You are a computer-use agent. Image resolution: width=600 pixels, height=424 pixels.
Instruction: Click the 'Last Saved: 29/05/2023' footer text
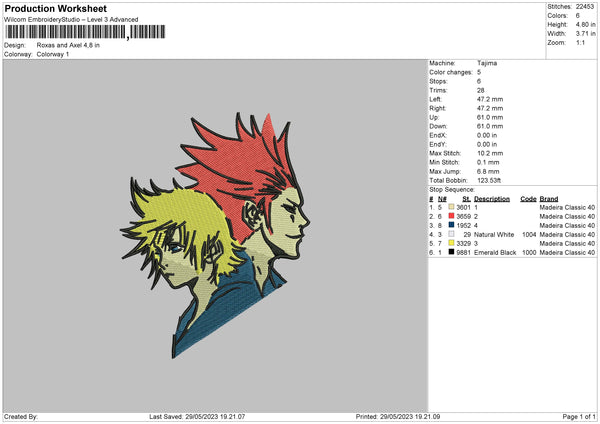(x=197, y=416)
